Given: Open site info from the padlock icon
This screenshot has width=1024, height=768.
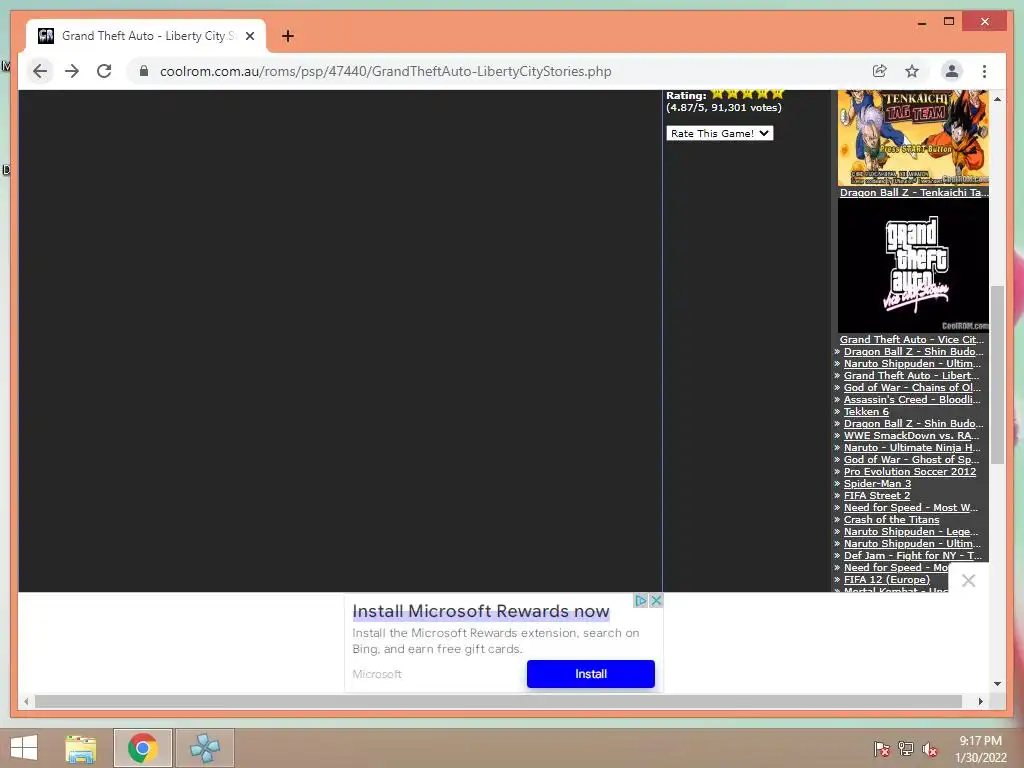Looking at the screenshot, I should click(144, 71).
